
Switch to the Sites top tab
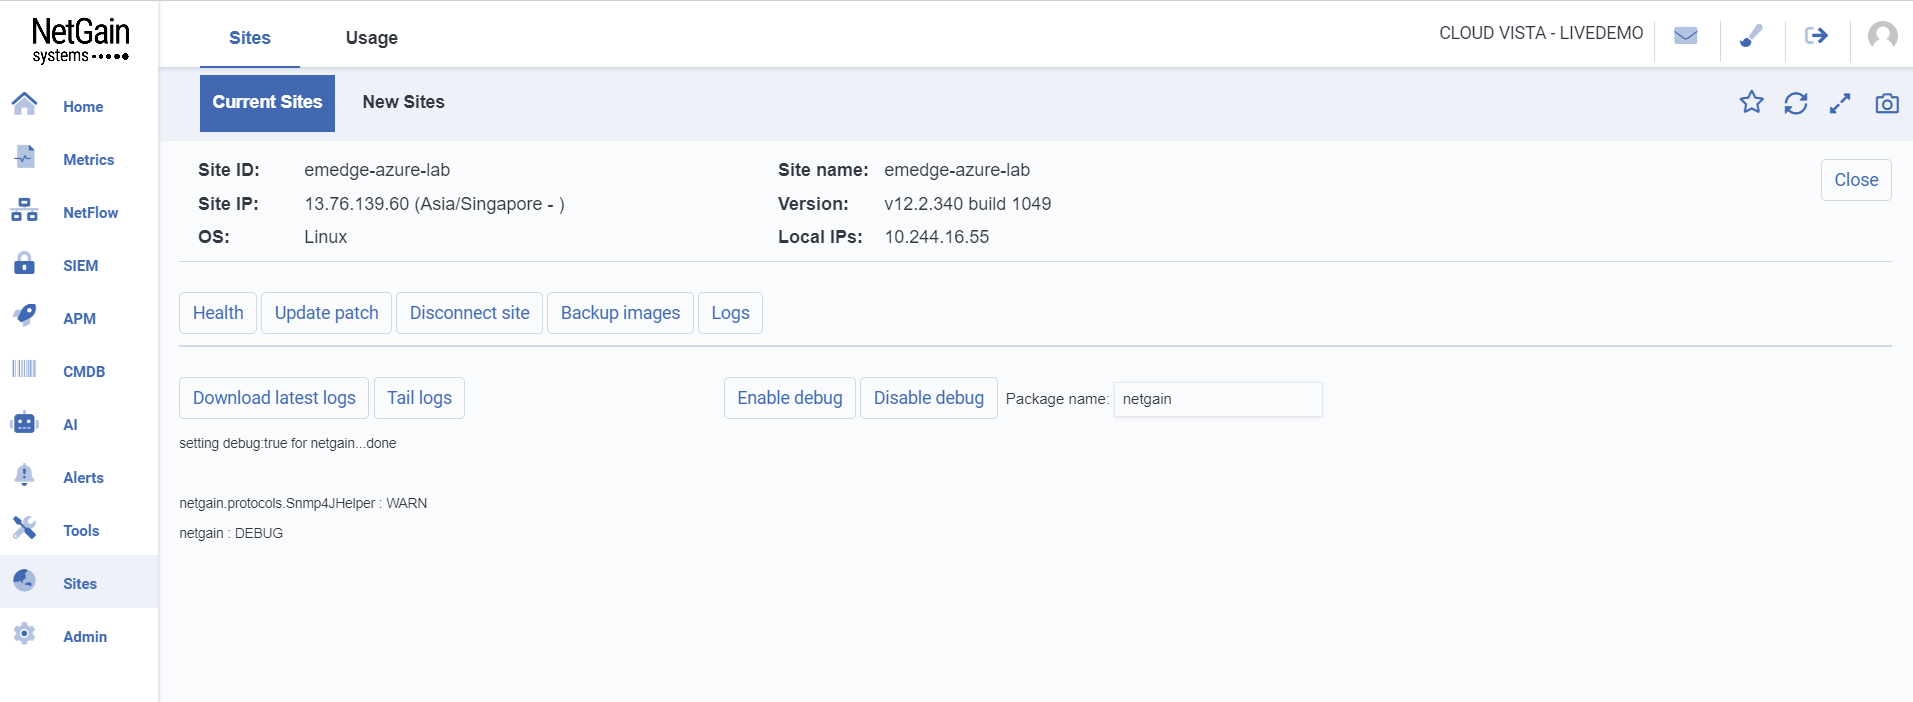coord(250,38)
